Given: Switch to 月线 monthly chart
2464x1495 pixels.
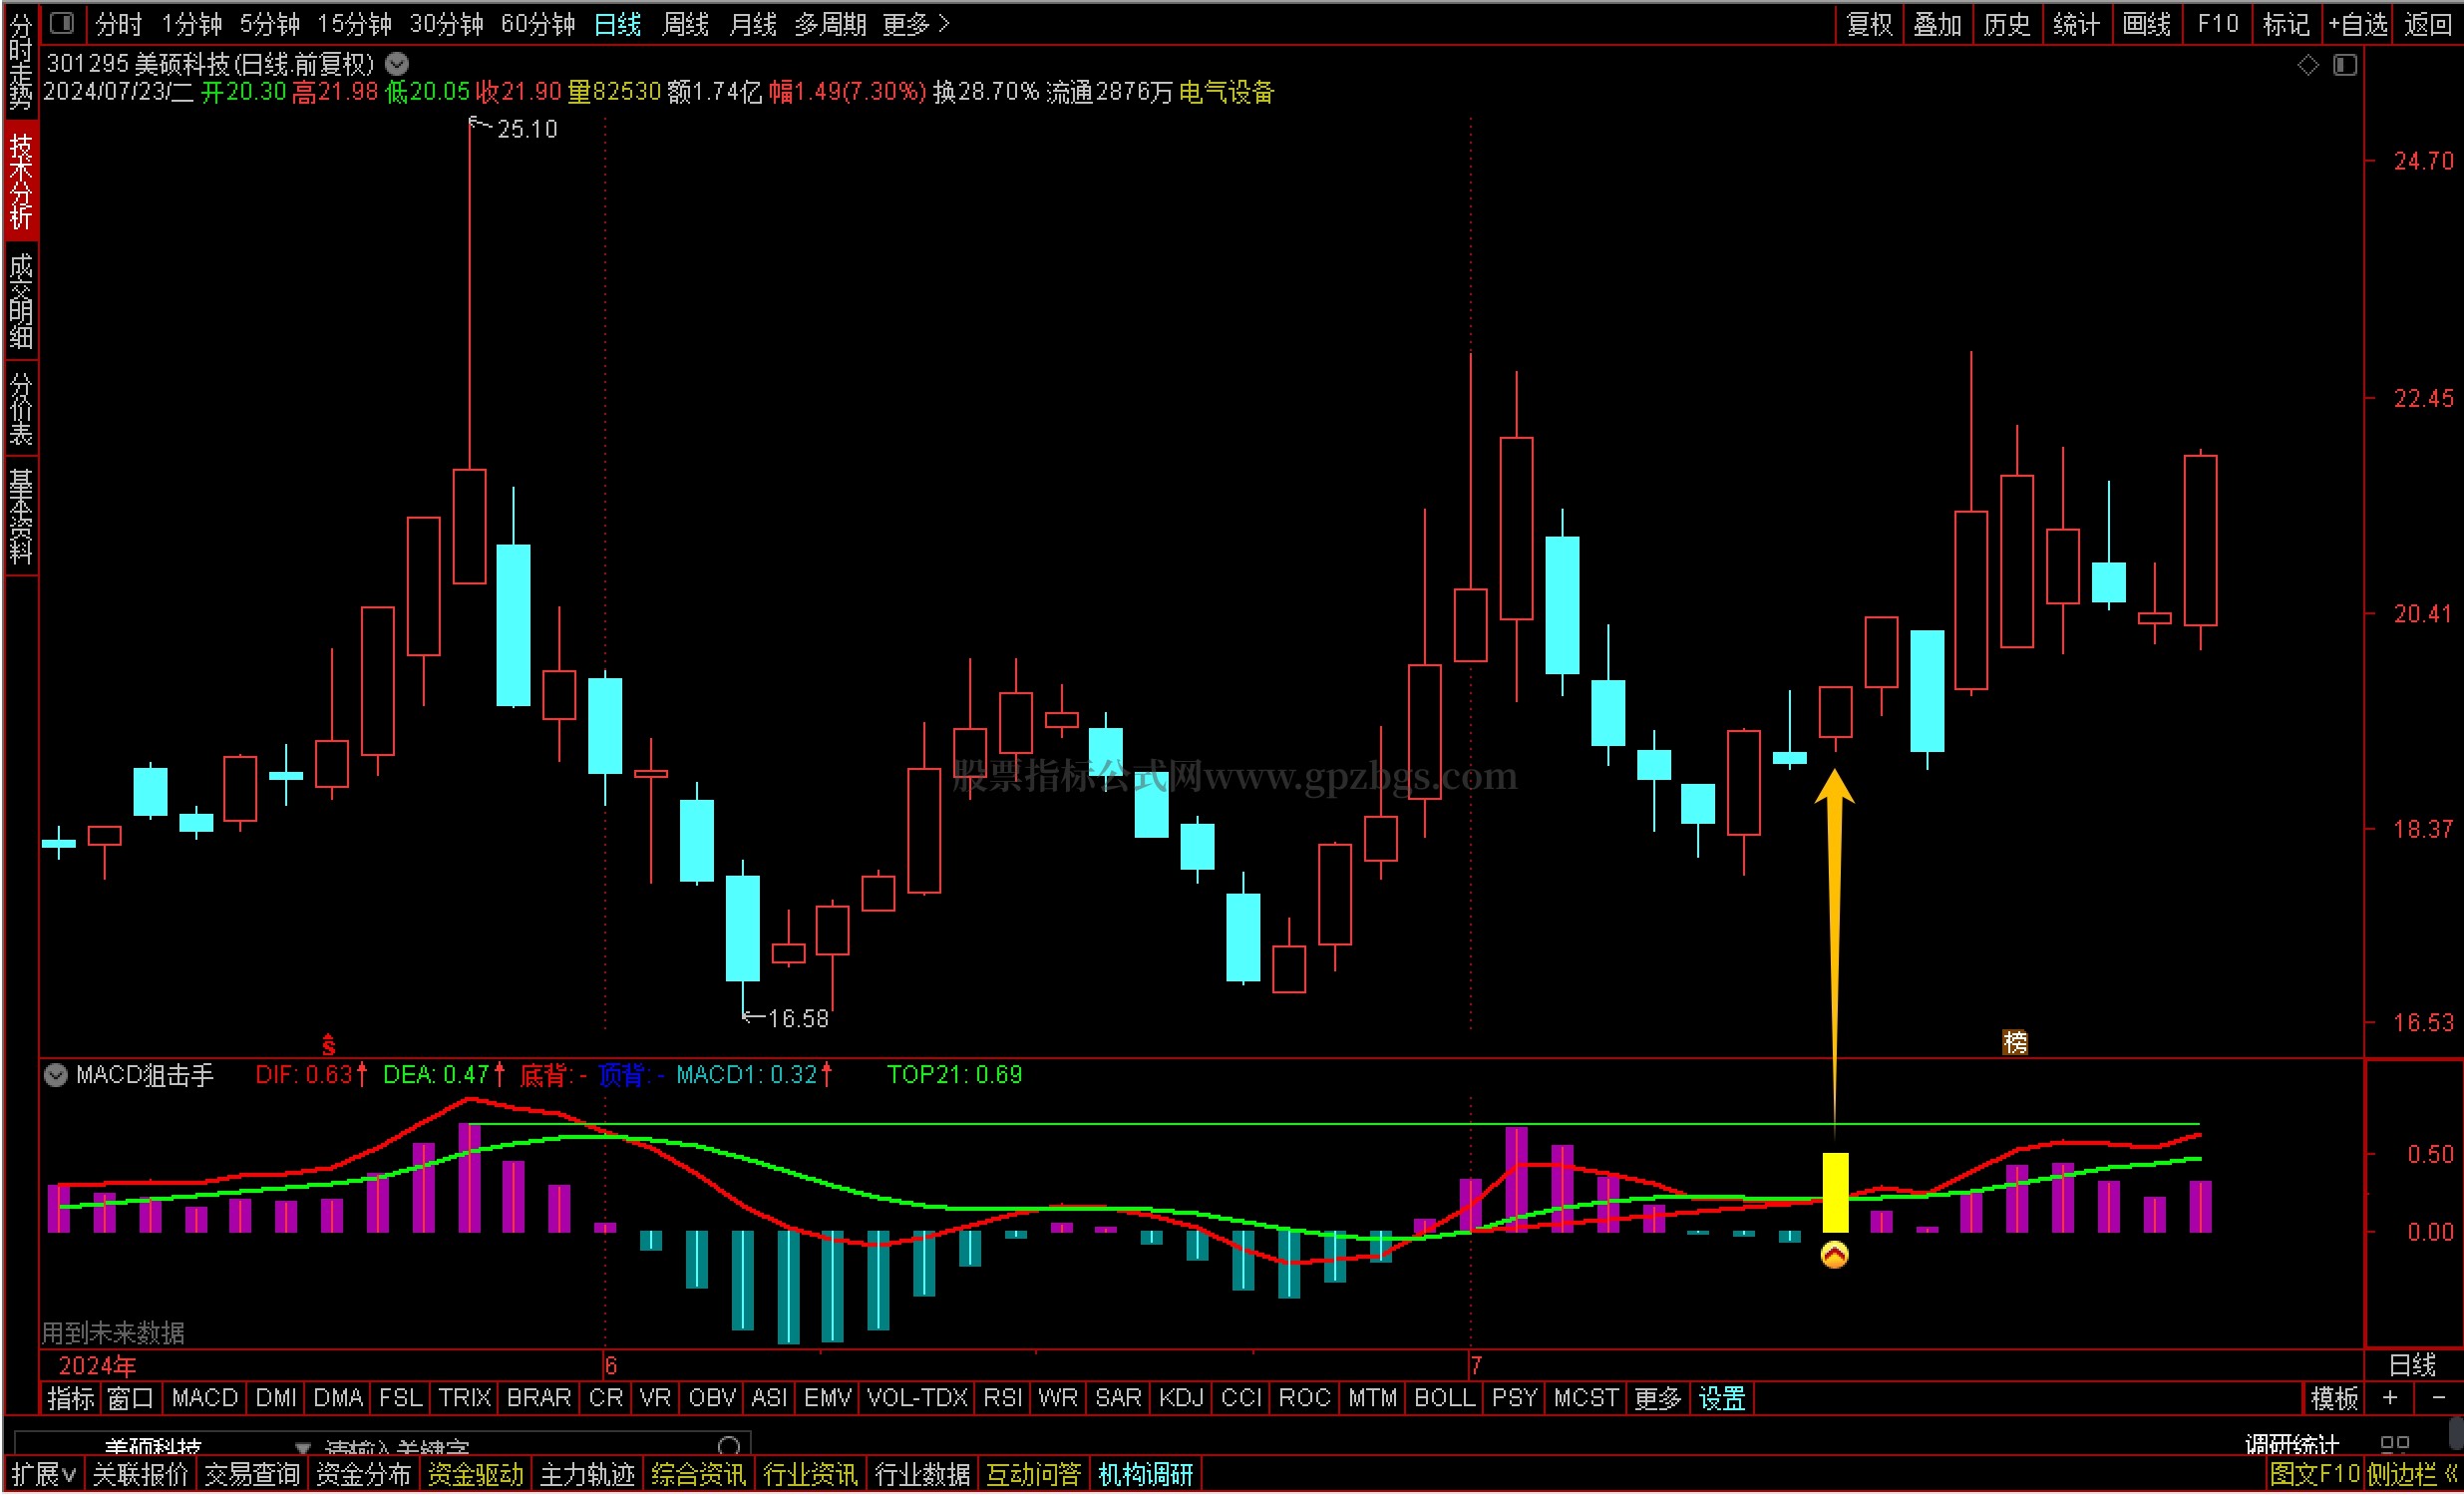Looking at the screenshot, I should [753, 23].
